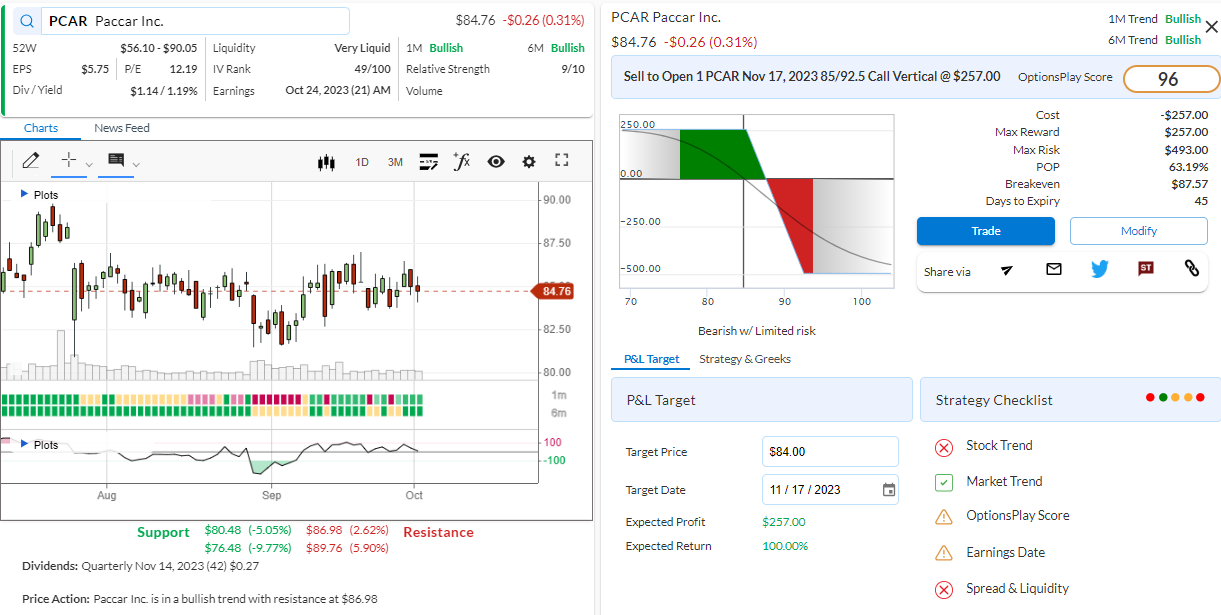Click the Max Risk value $493.00
Image resolution: width=1221 pixels, height=615 pixels.
(1187, 150)
